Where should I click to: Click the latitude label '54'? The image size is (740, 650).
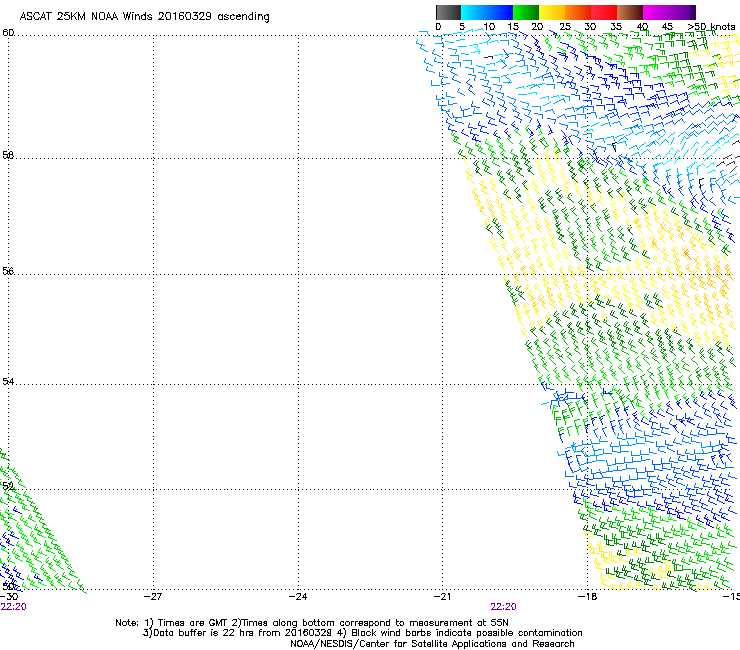pos(8,381)
